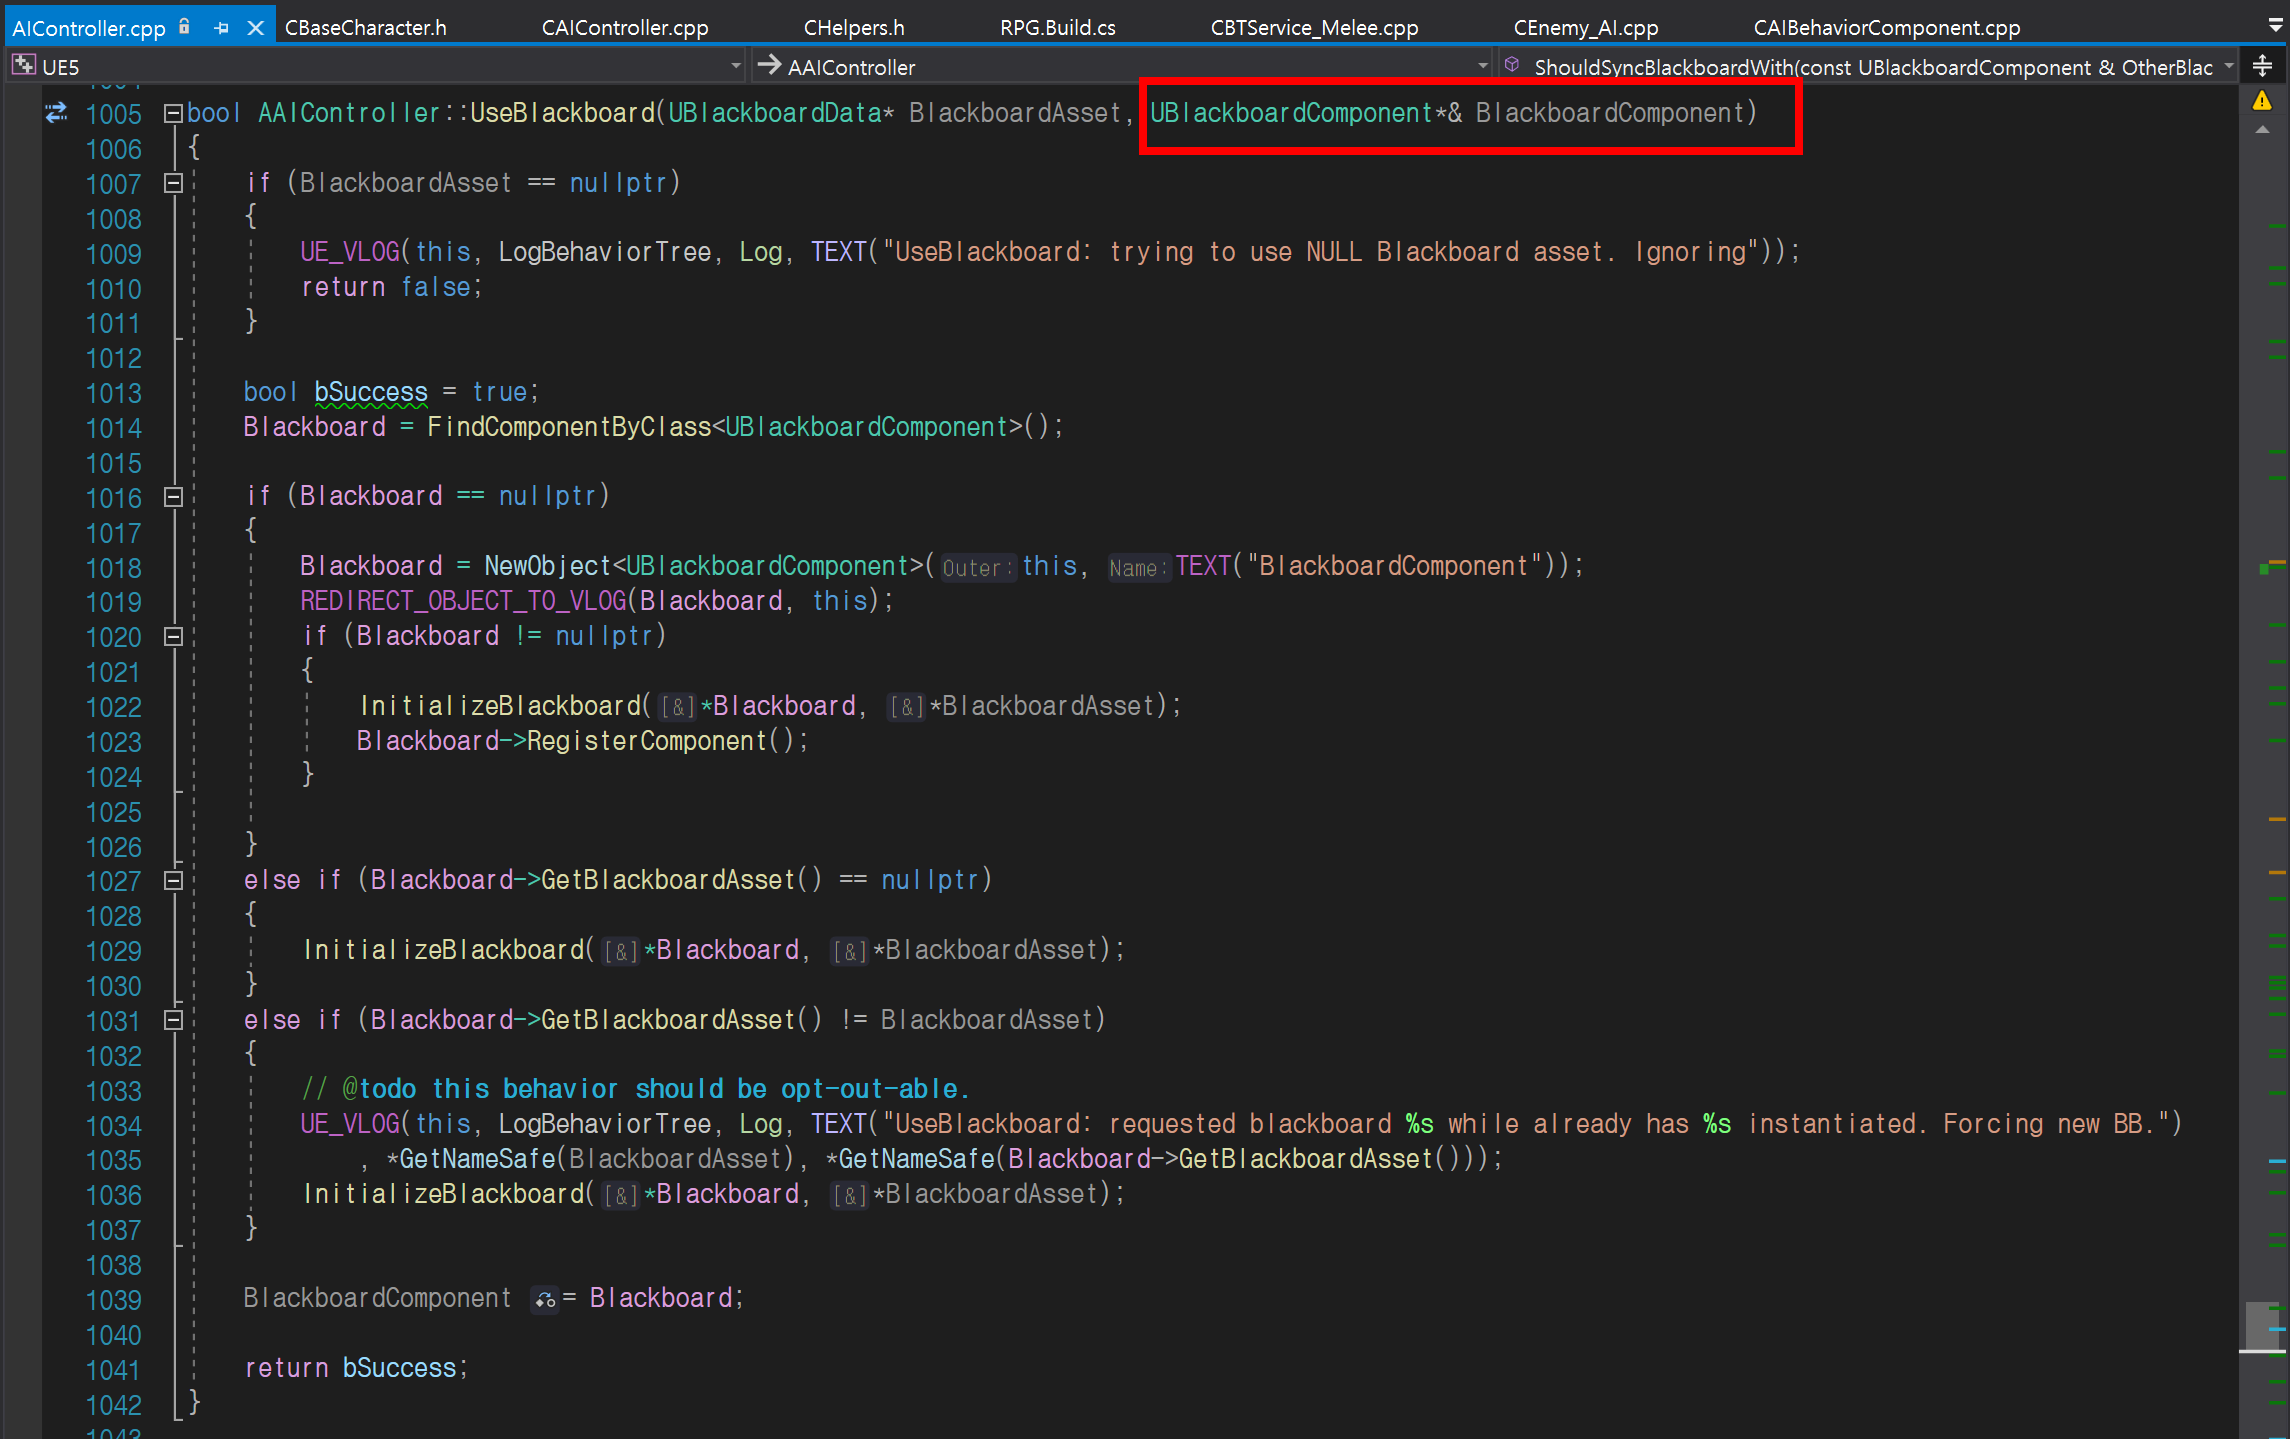Click UBlackboardData* parameter type on line 1005
The height and width of the screenshot is (1439, 2290).
pos(781,113)
